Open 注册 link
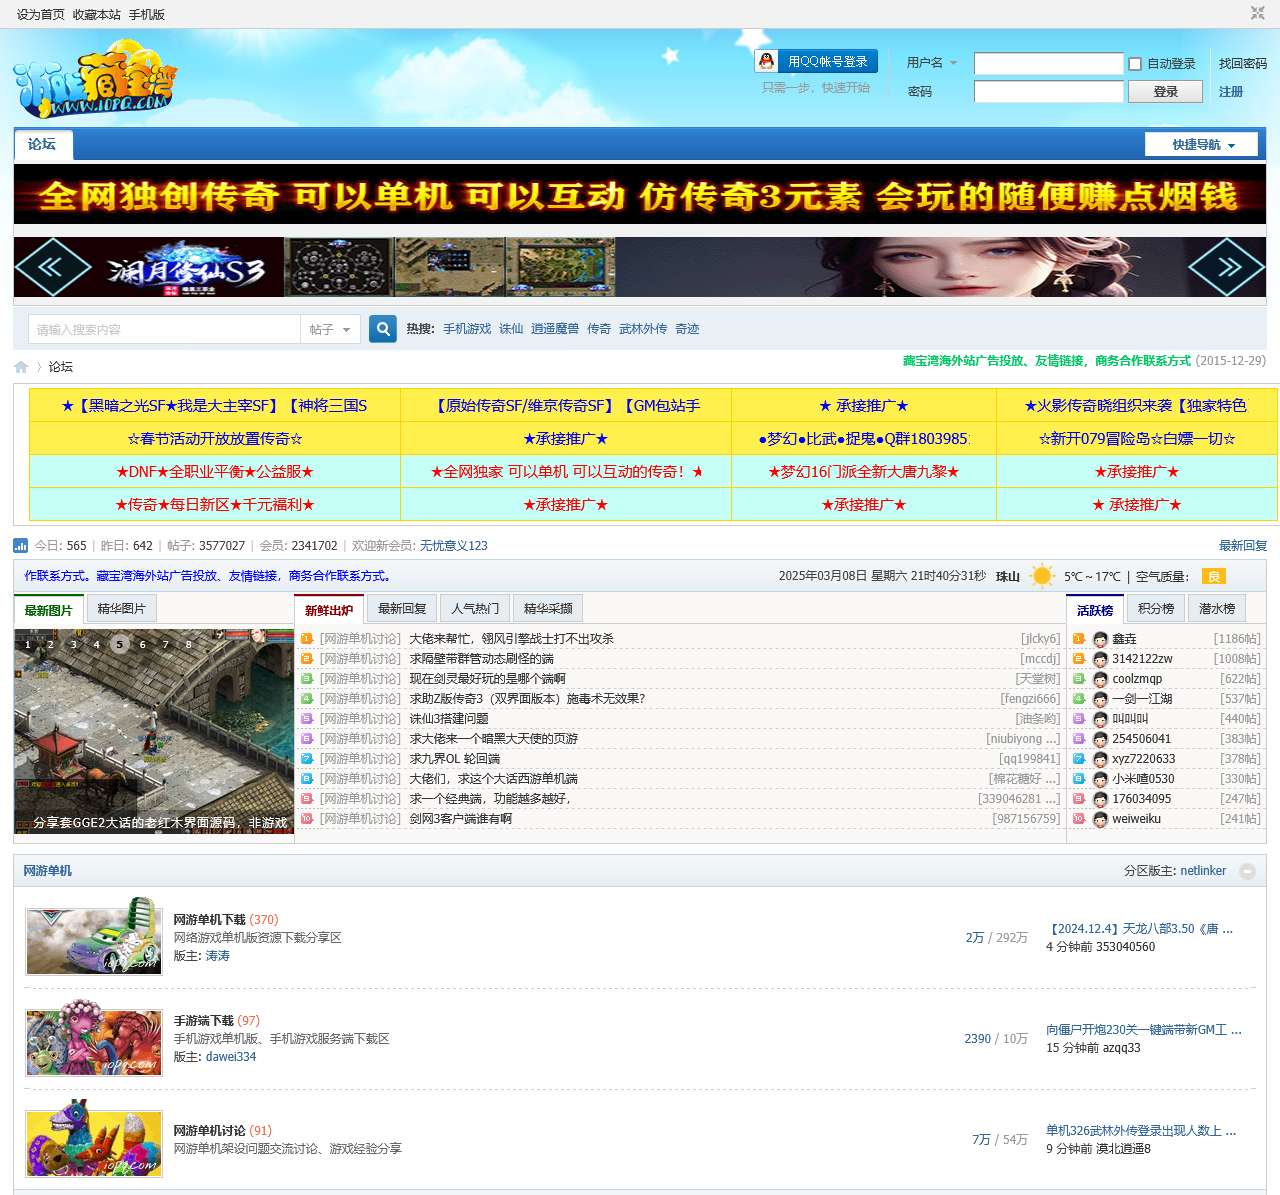Screen dimensions: 1280x1195 click(x=1230, y=91)
